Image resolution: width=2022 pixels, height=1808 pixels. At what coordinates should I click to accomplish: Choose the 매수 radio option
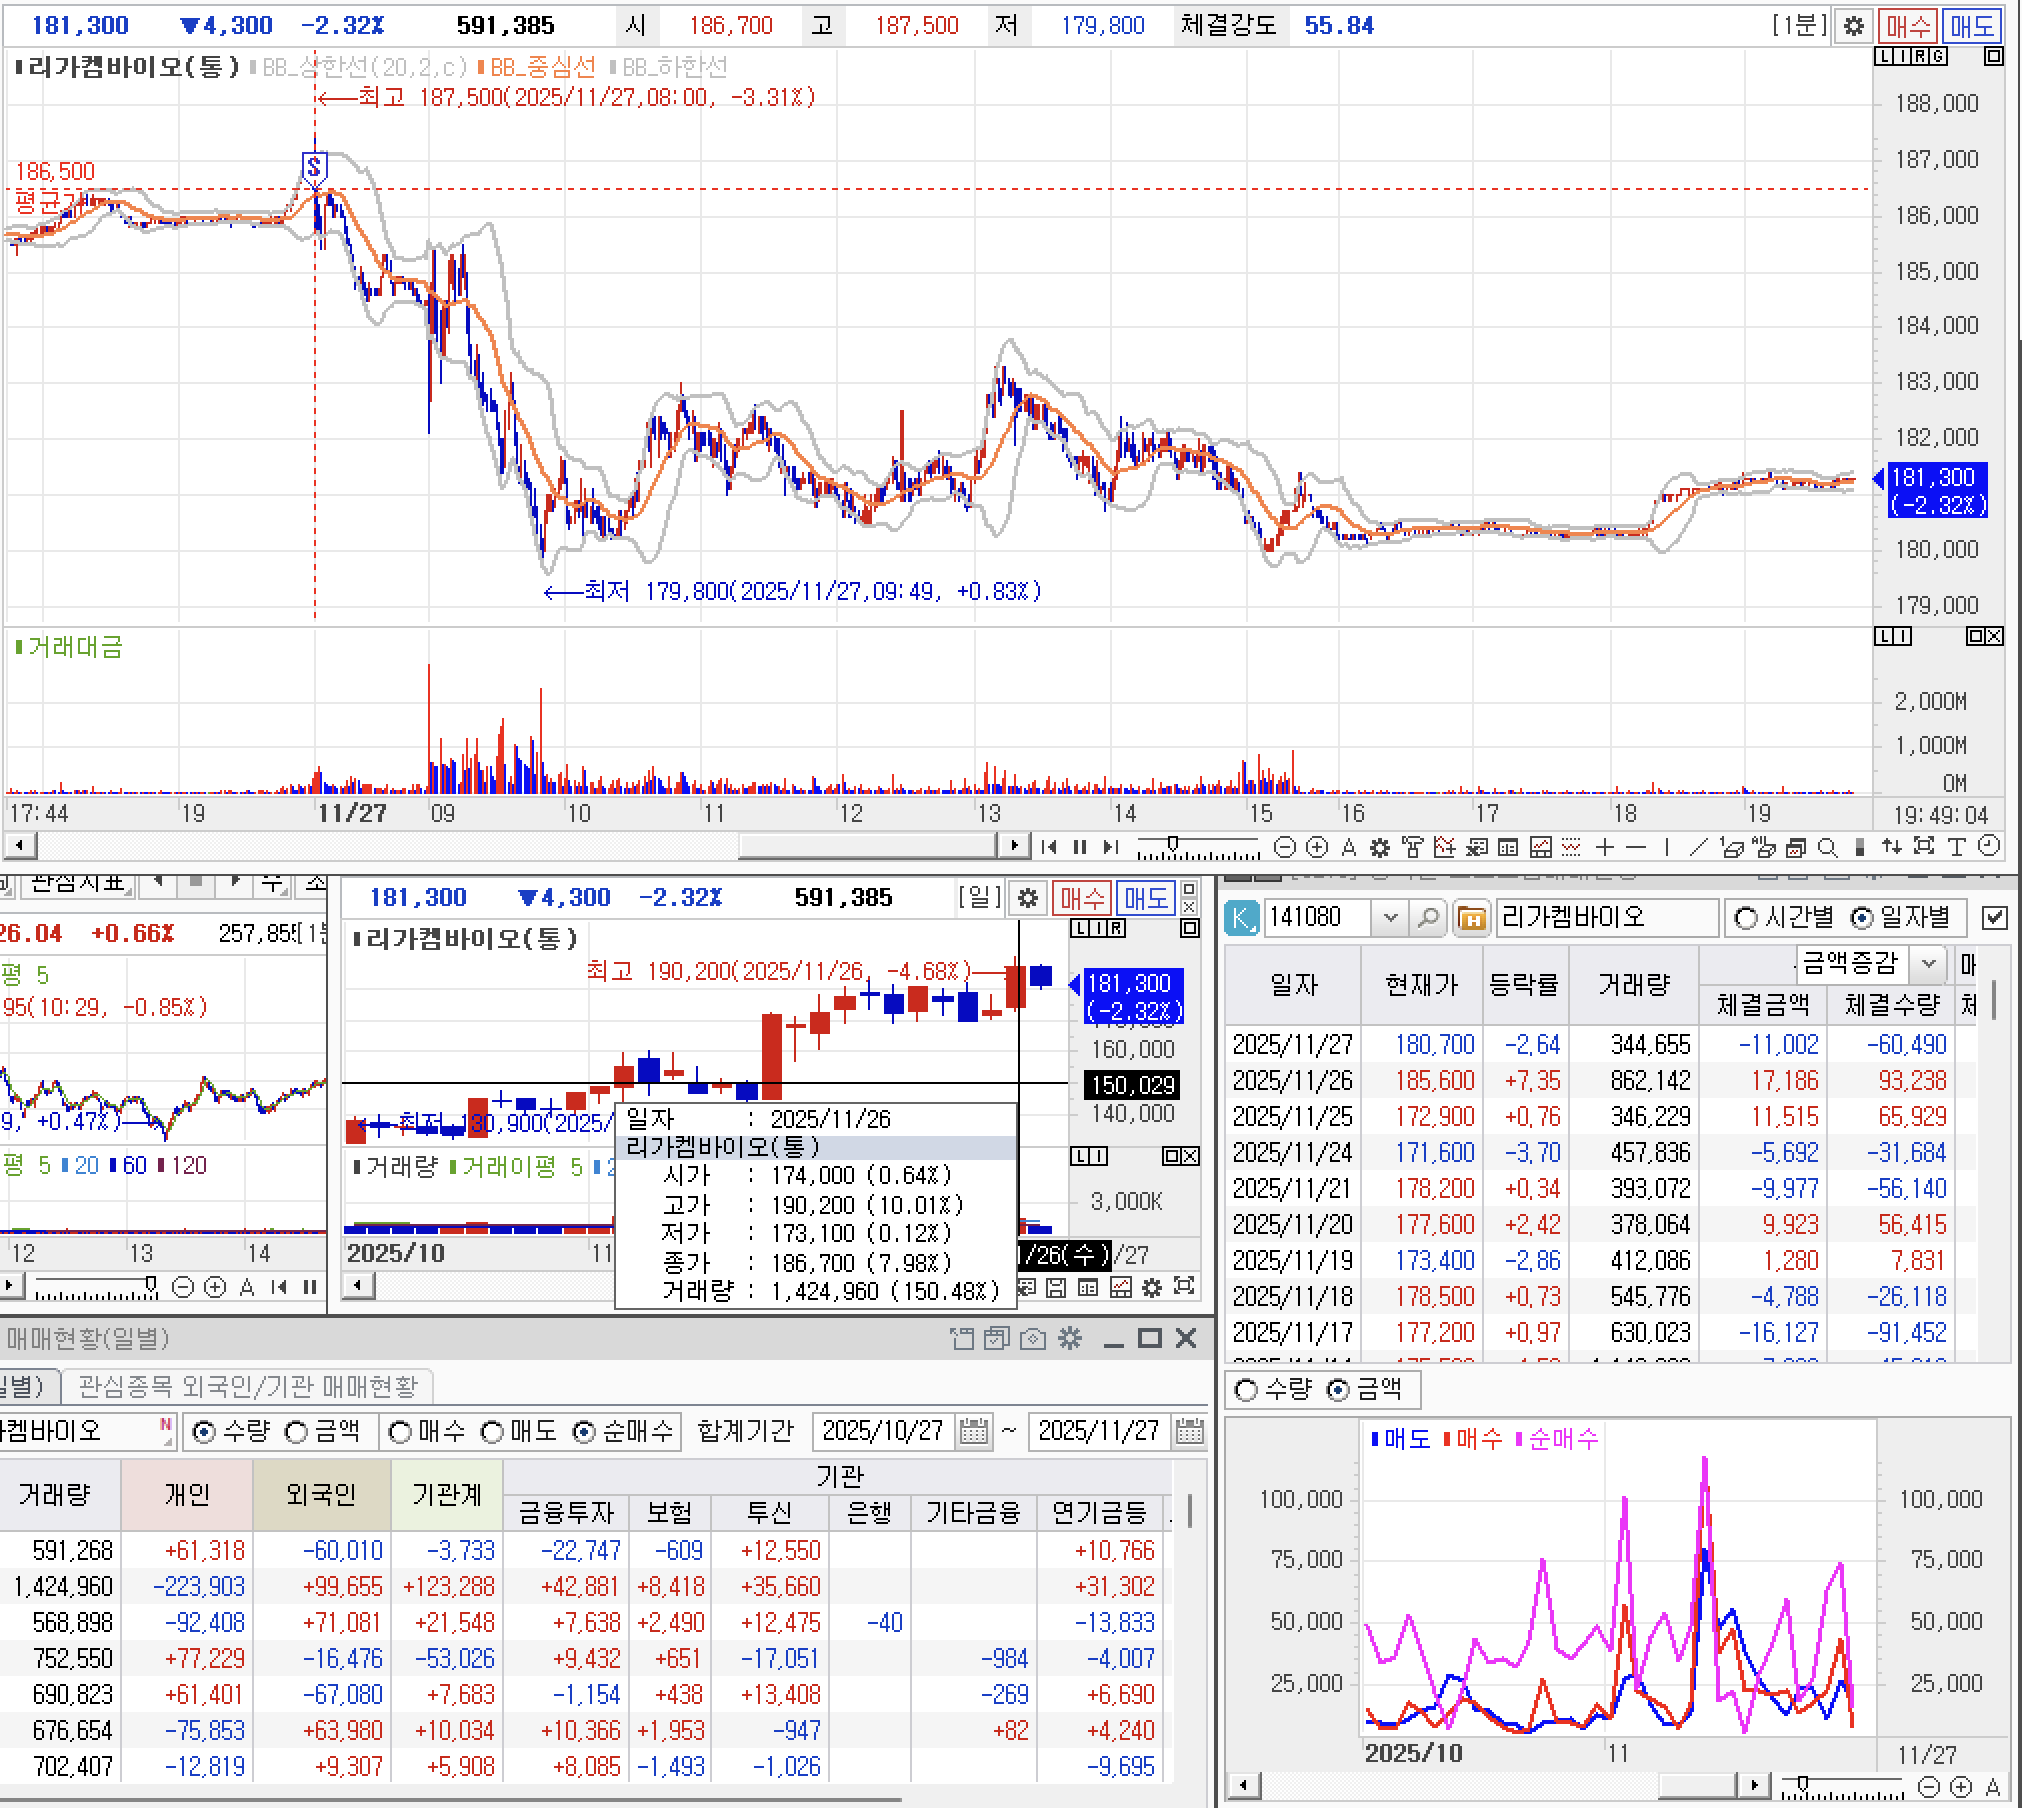[400, 1432]
